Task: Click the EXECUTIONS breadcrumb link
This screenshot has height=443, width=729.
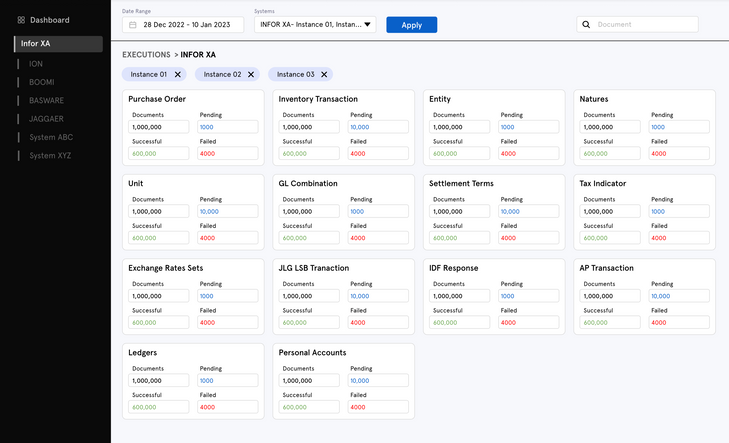Action: pyautogui.click(x=146, y=54)
